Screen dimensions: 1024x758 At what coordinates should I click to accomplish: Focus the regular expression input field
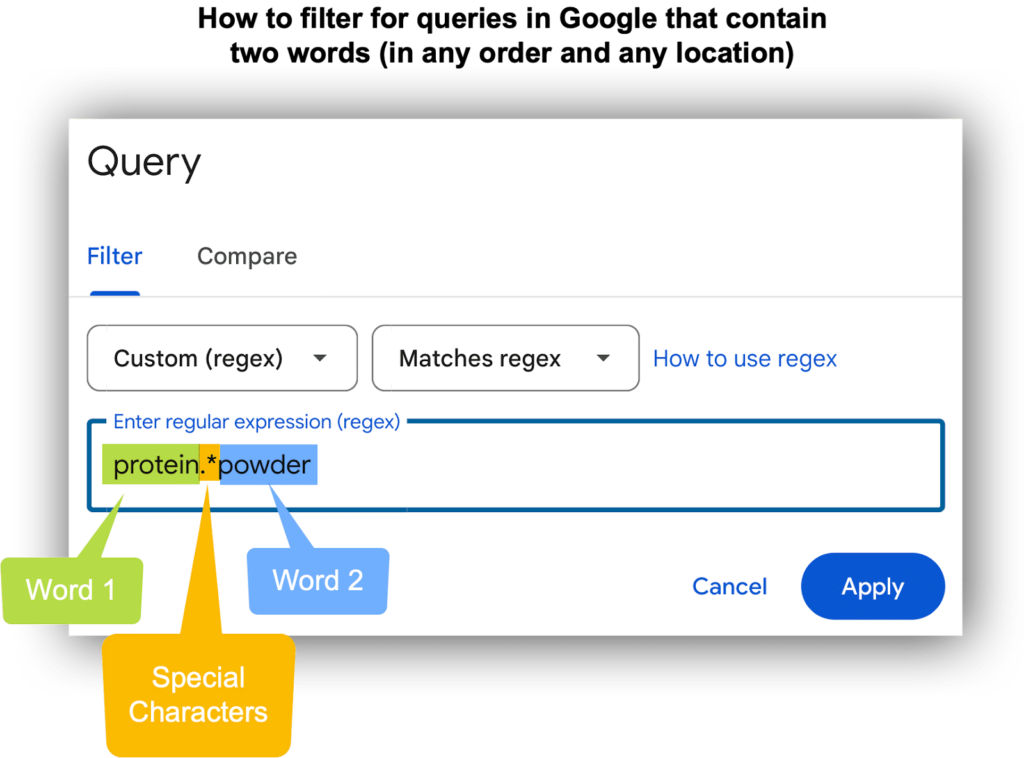tap(516, 465)
